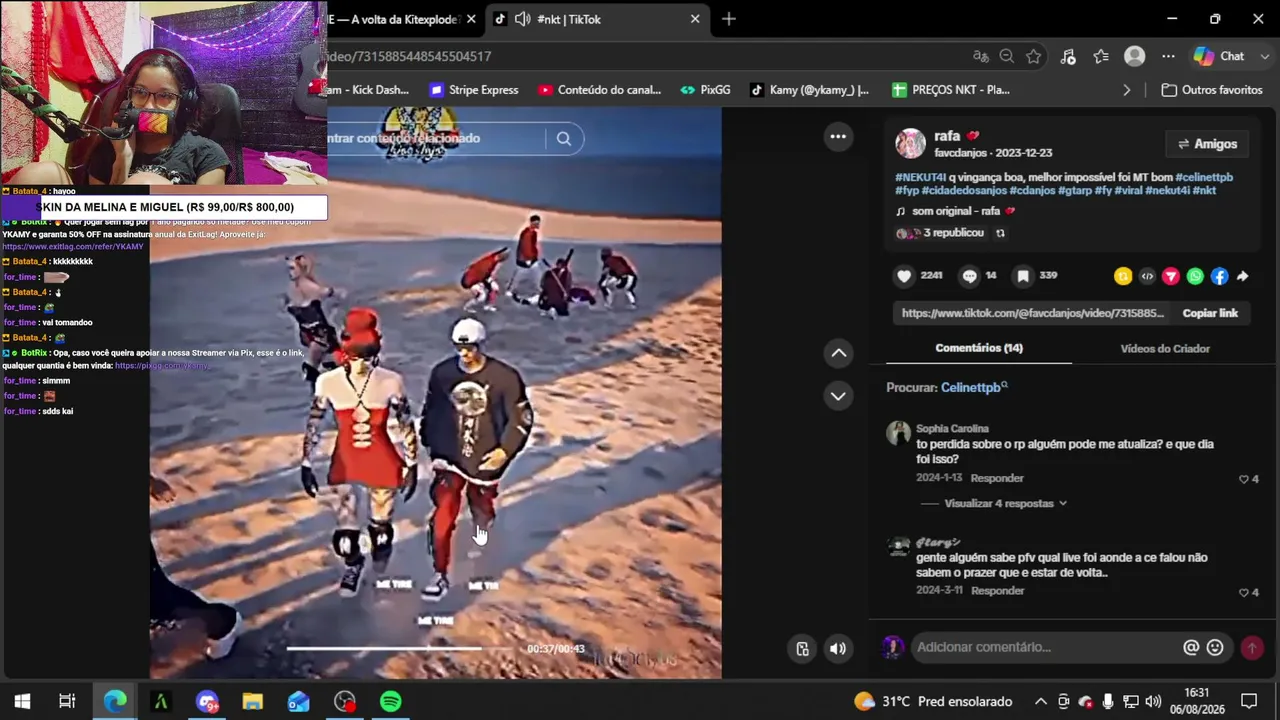Reply to Sophia Carolina's comment

click(x=997, y=479)
